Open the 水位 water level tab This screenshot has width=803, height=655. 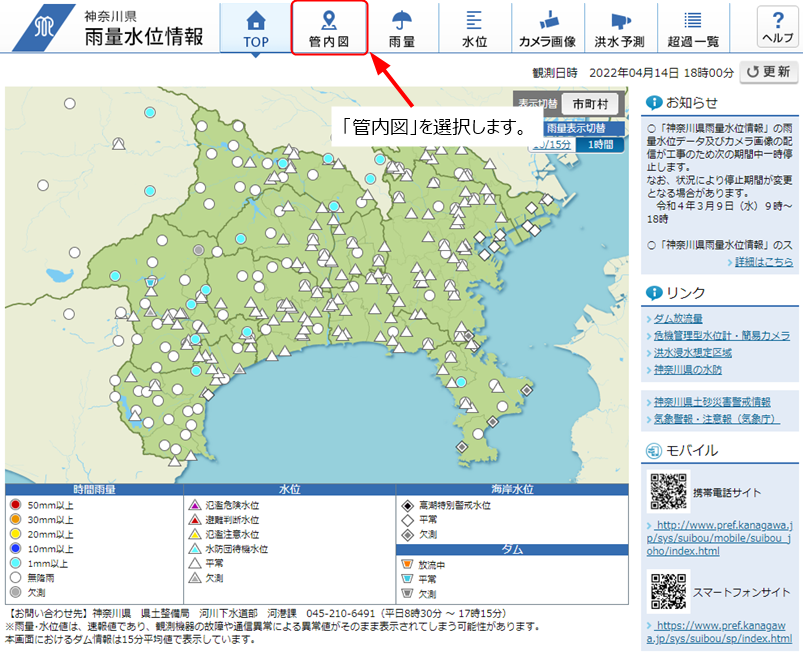pyautogui.click(x=474, y=28)
